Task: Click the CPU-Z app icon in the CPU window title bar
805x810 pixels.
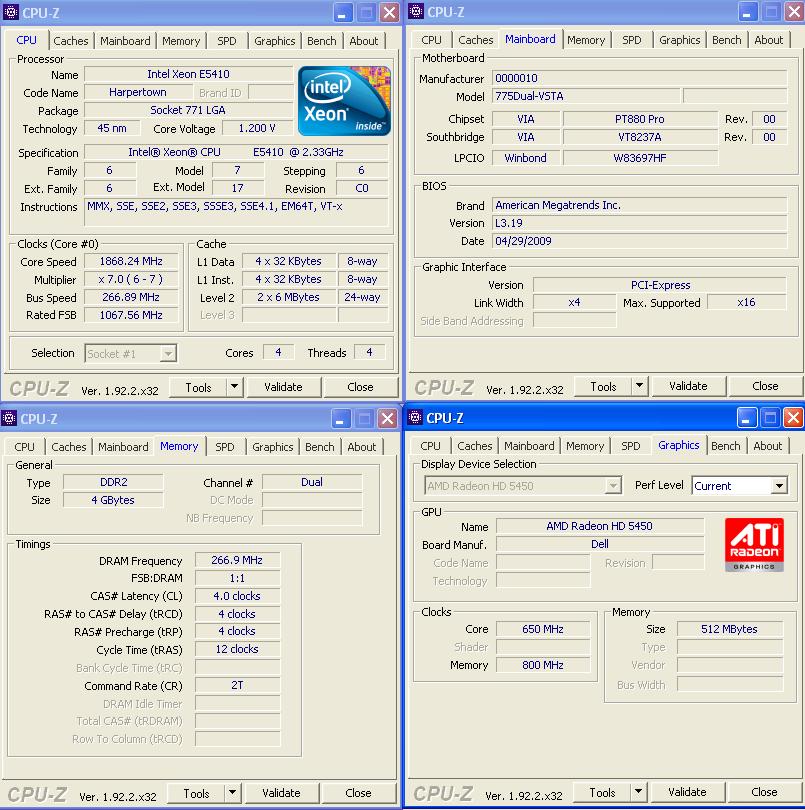Action: point(10,12)
